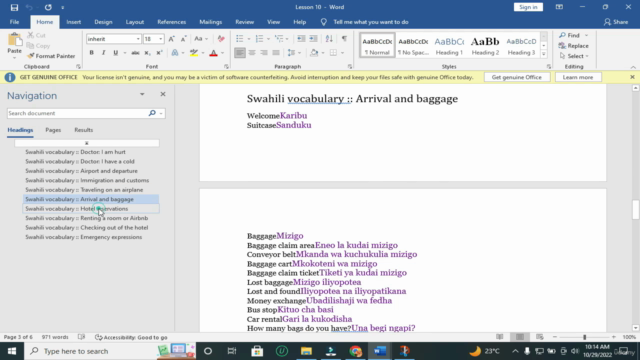Switch to the Layout ribbon tab
Image resolution: width=640 pixels, height=360 pixels.
tap(135, 22)
